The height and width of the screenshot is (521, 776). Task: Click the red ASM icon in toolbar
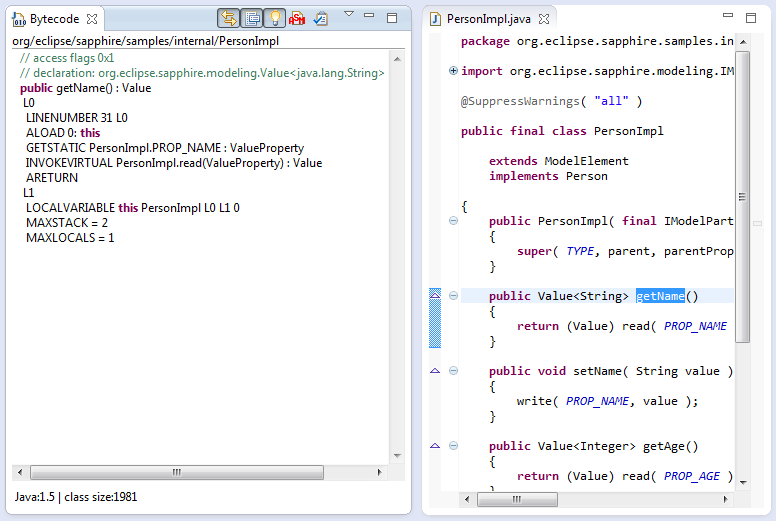(297, 18)
